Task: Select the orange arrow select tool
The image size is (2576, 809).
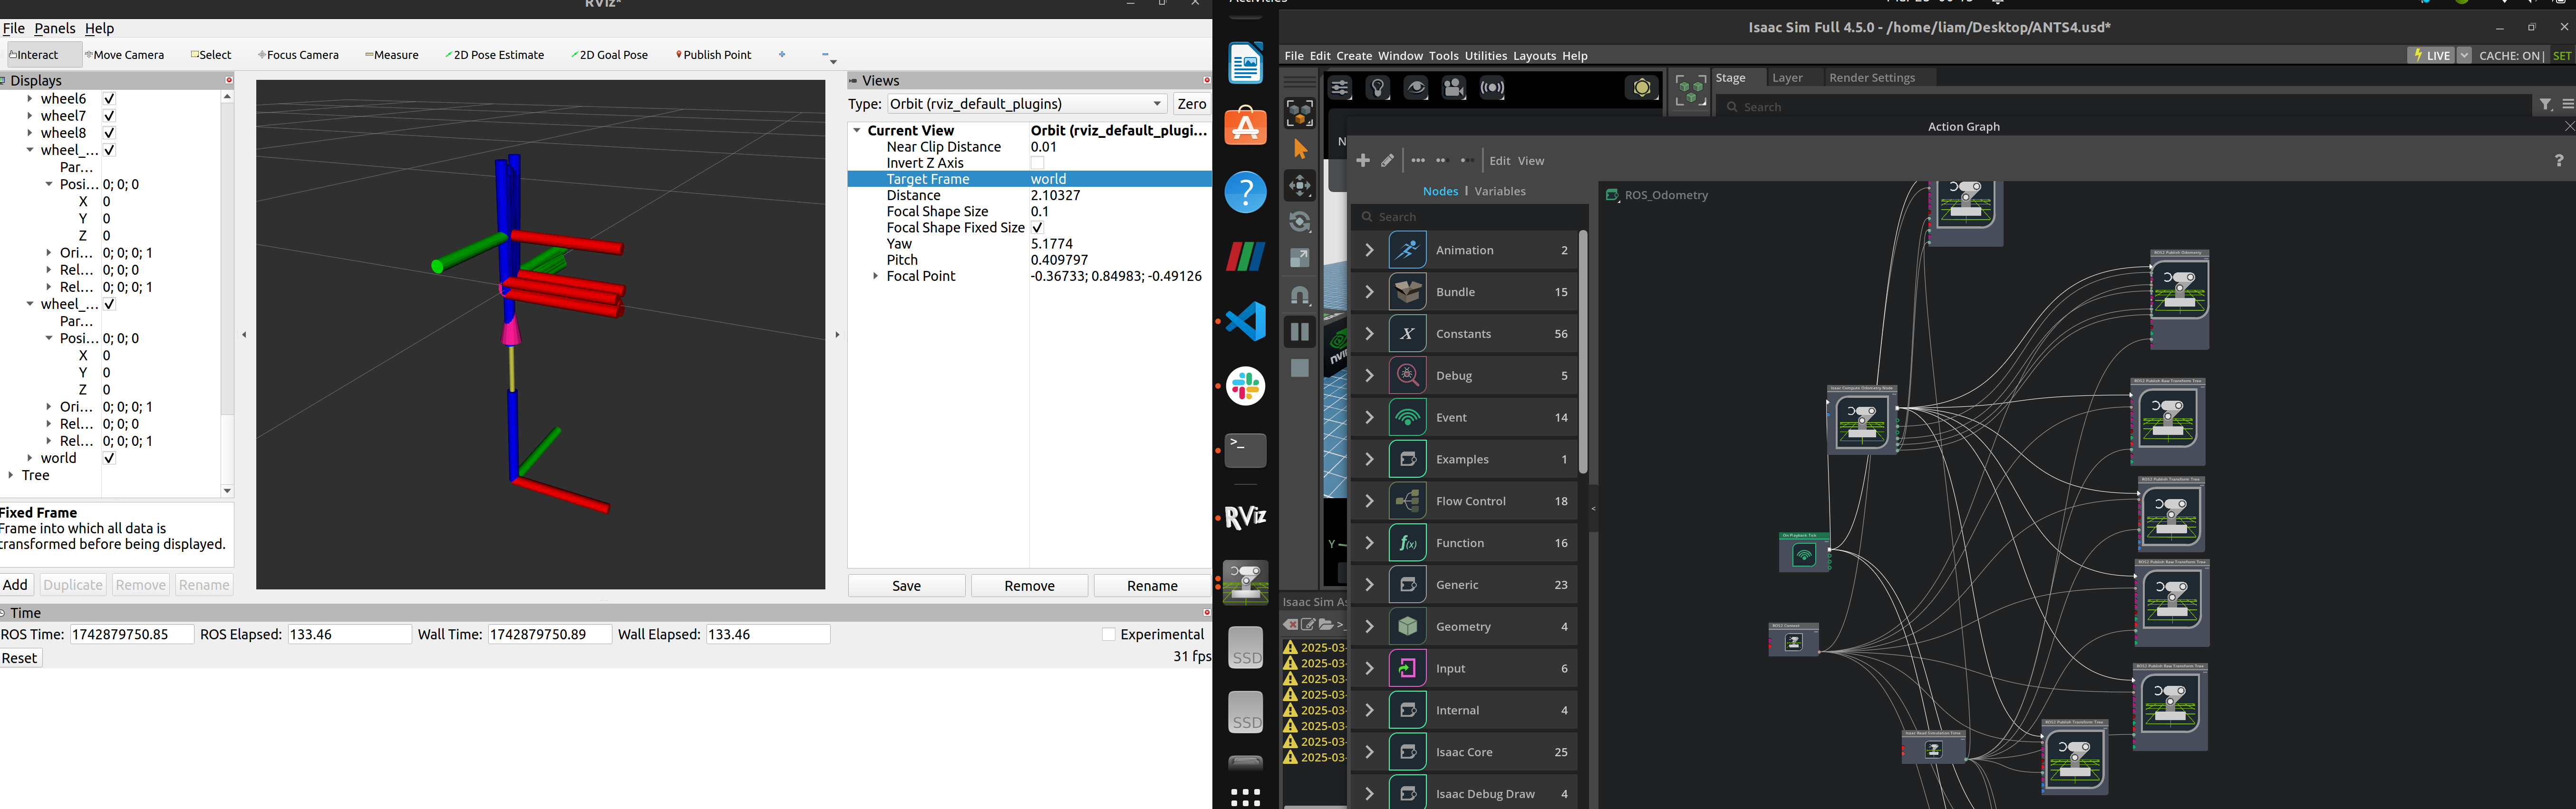Action: 1300,149
